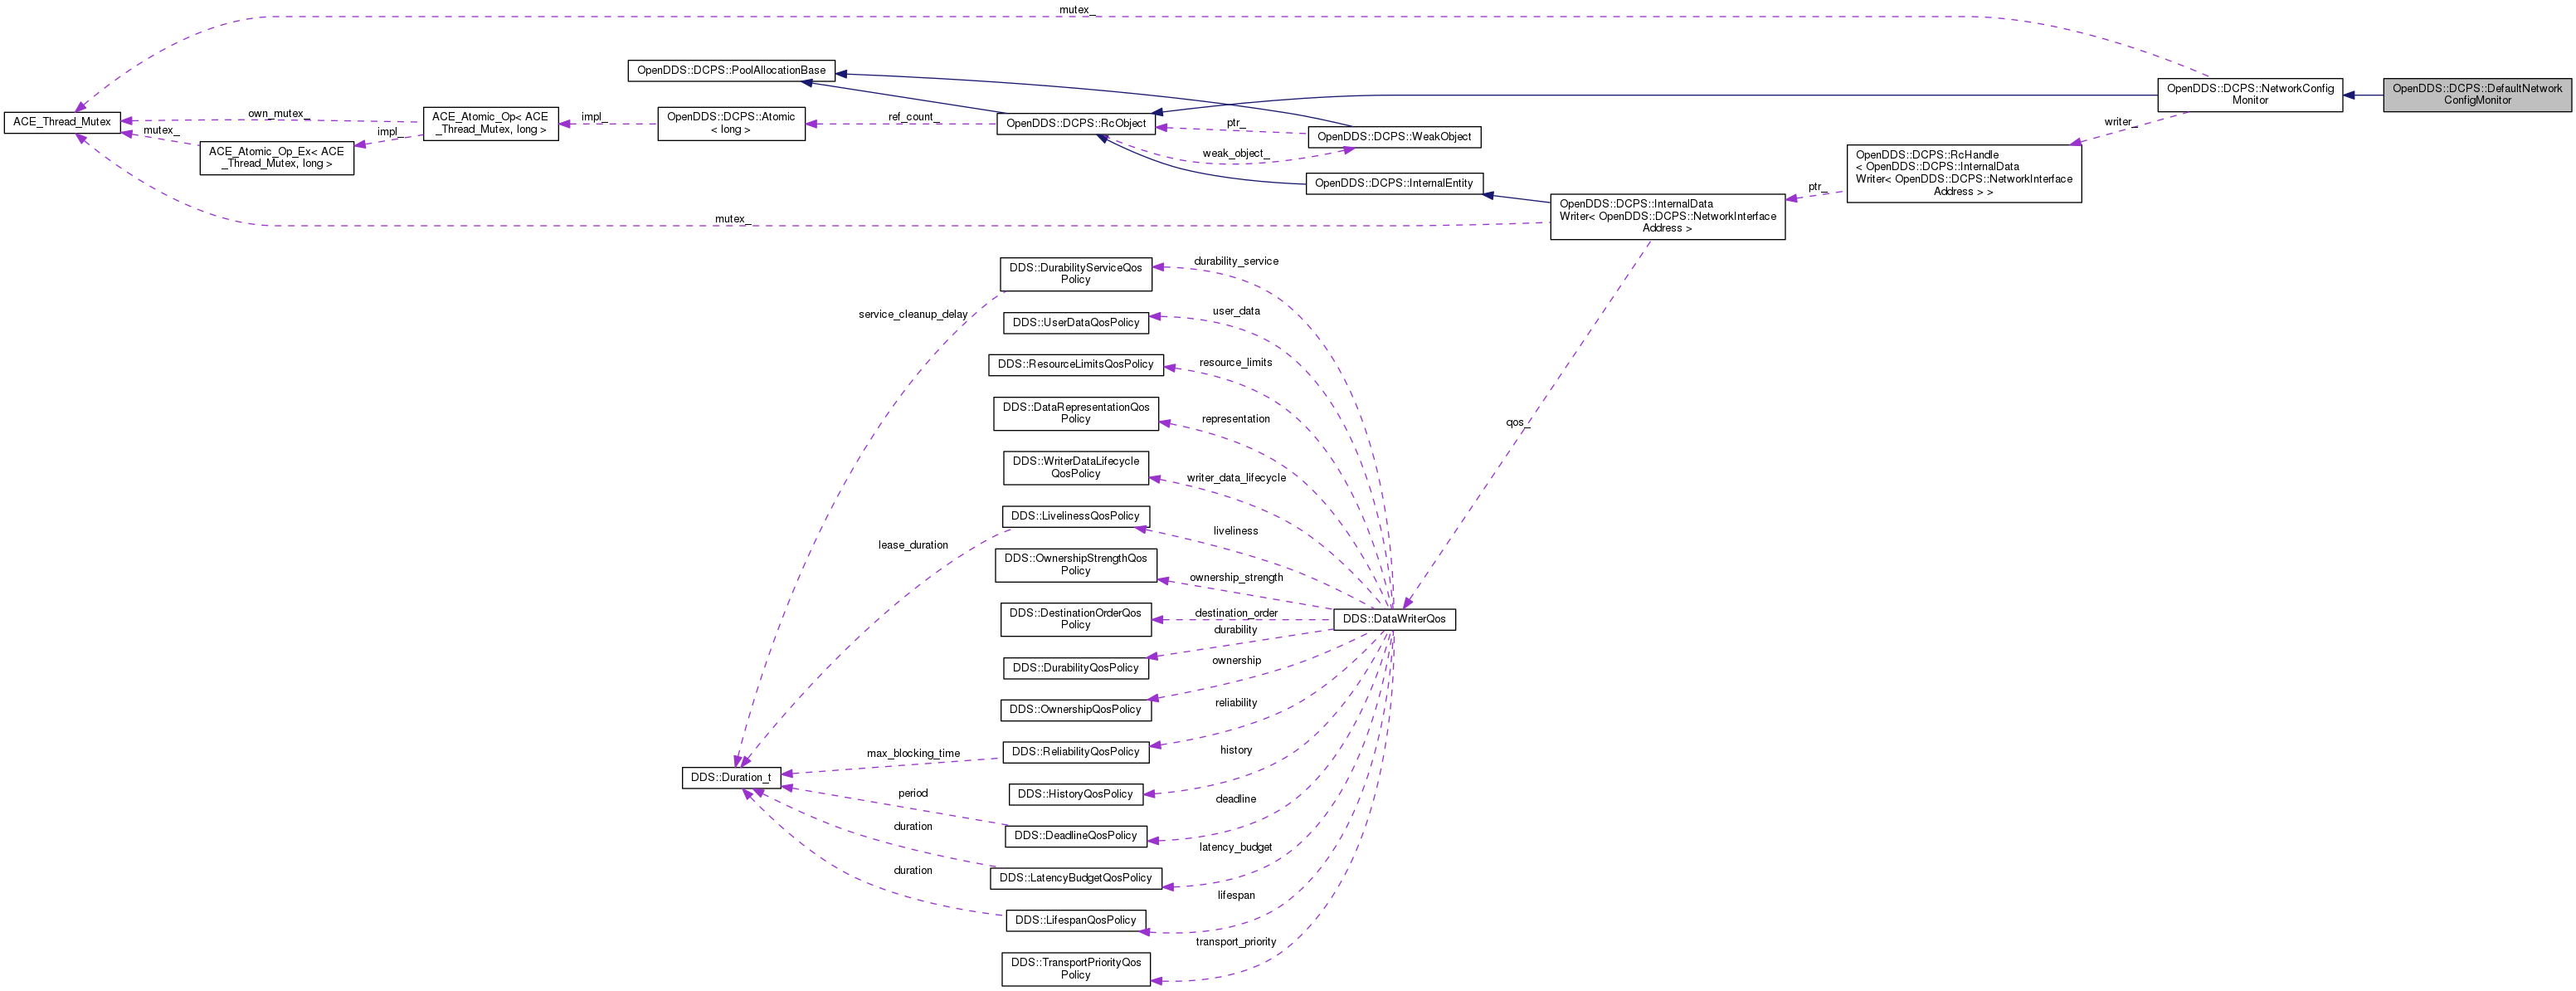Click the transport_priority edge label

tap(1236, 942)
